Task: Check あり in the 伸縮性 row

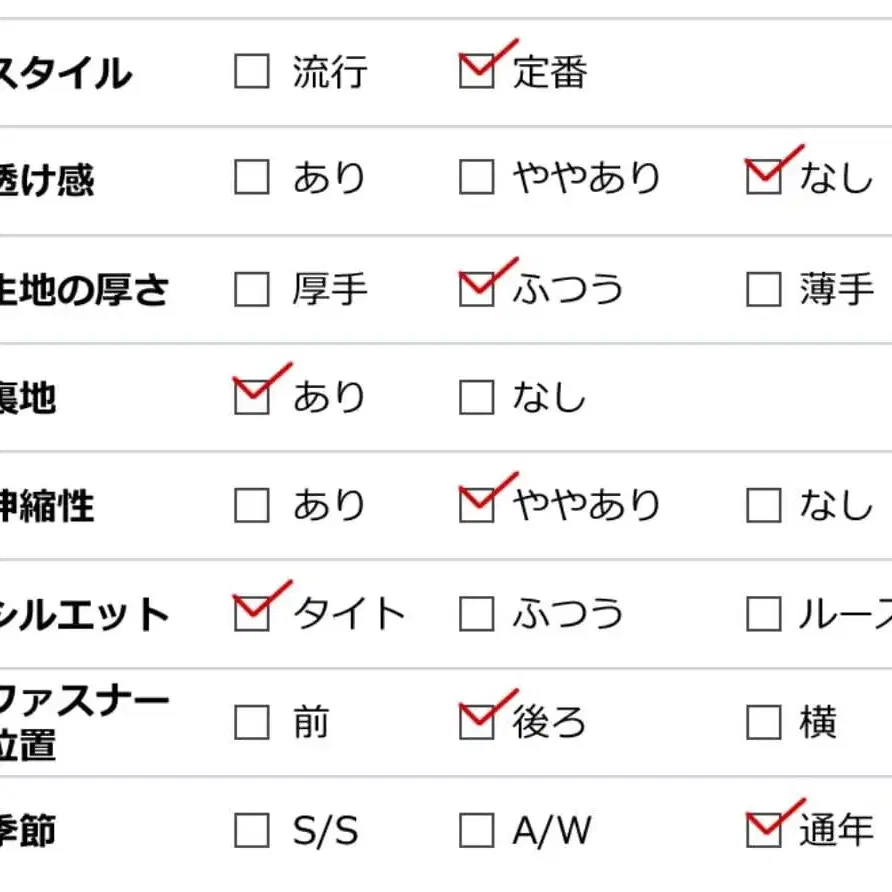Action: click(251, 506)
